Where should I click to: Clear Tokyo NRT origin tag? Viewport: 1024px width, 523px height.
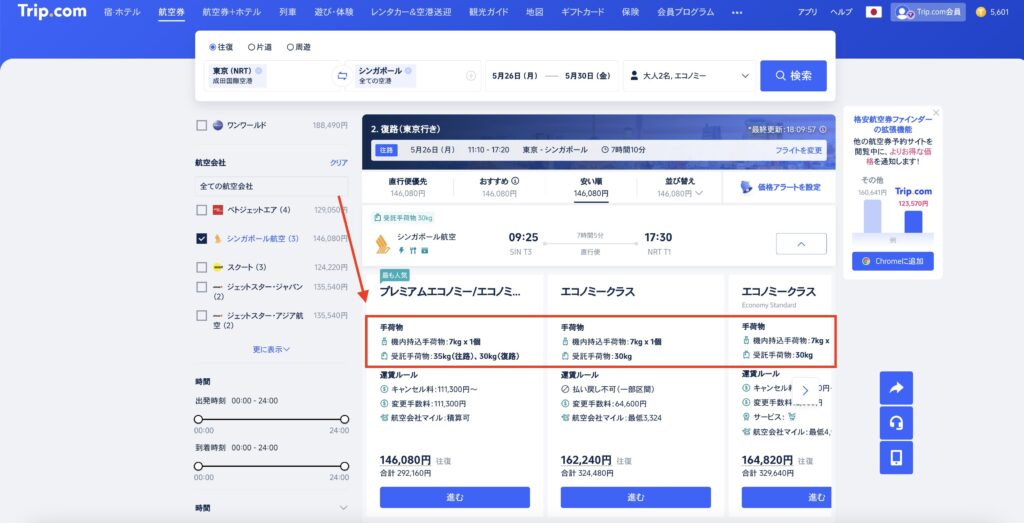click(259, 71)
